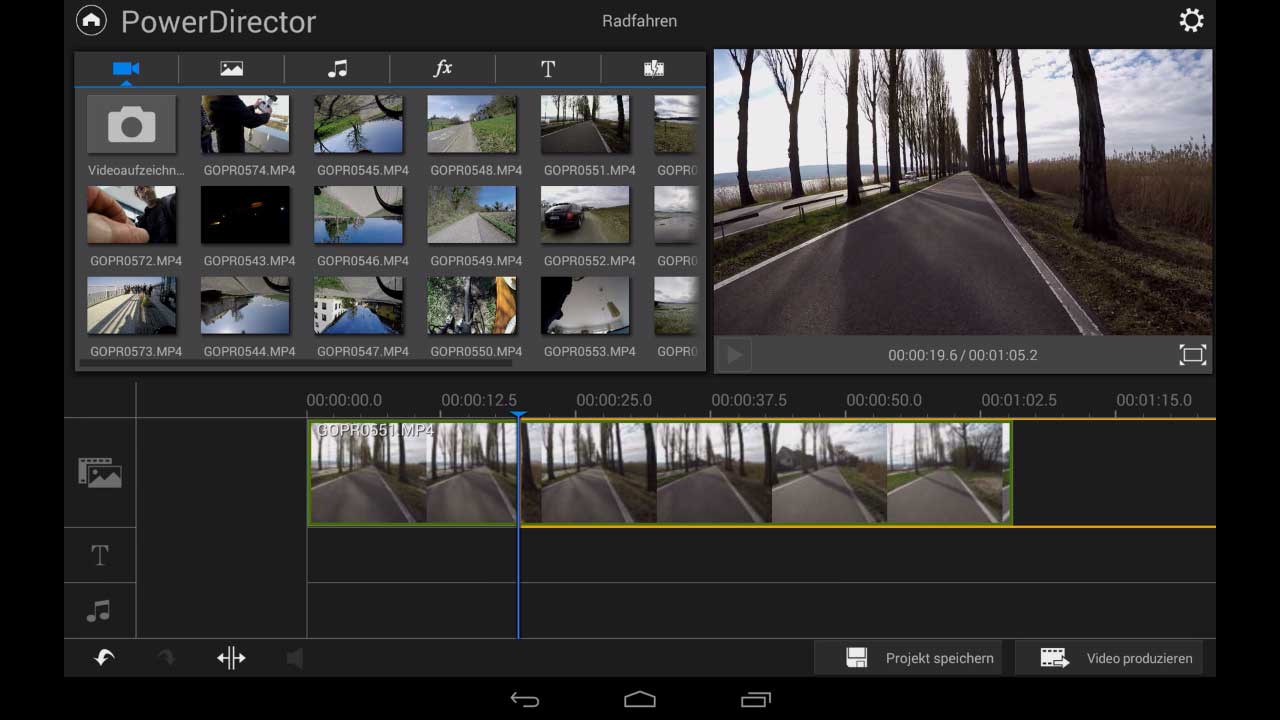Select the video track icon in timeline

pos(100,473)
